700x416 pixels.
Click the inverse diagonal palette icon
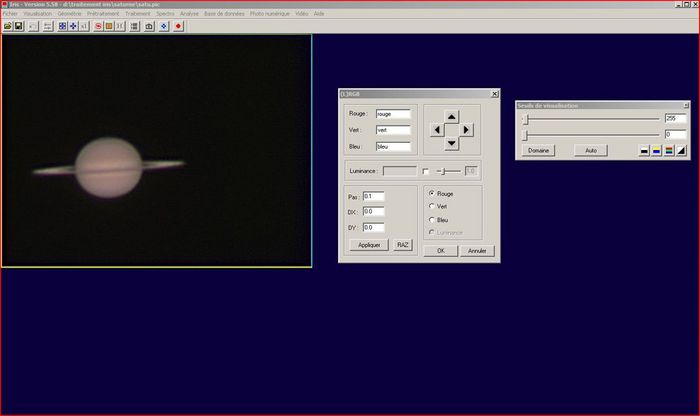point(682,150)
